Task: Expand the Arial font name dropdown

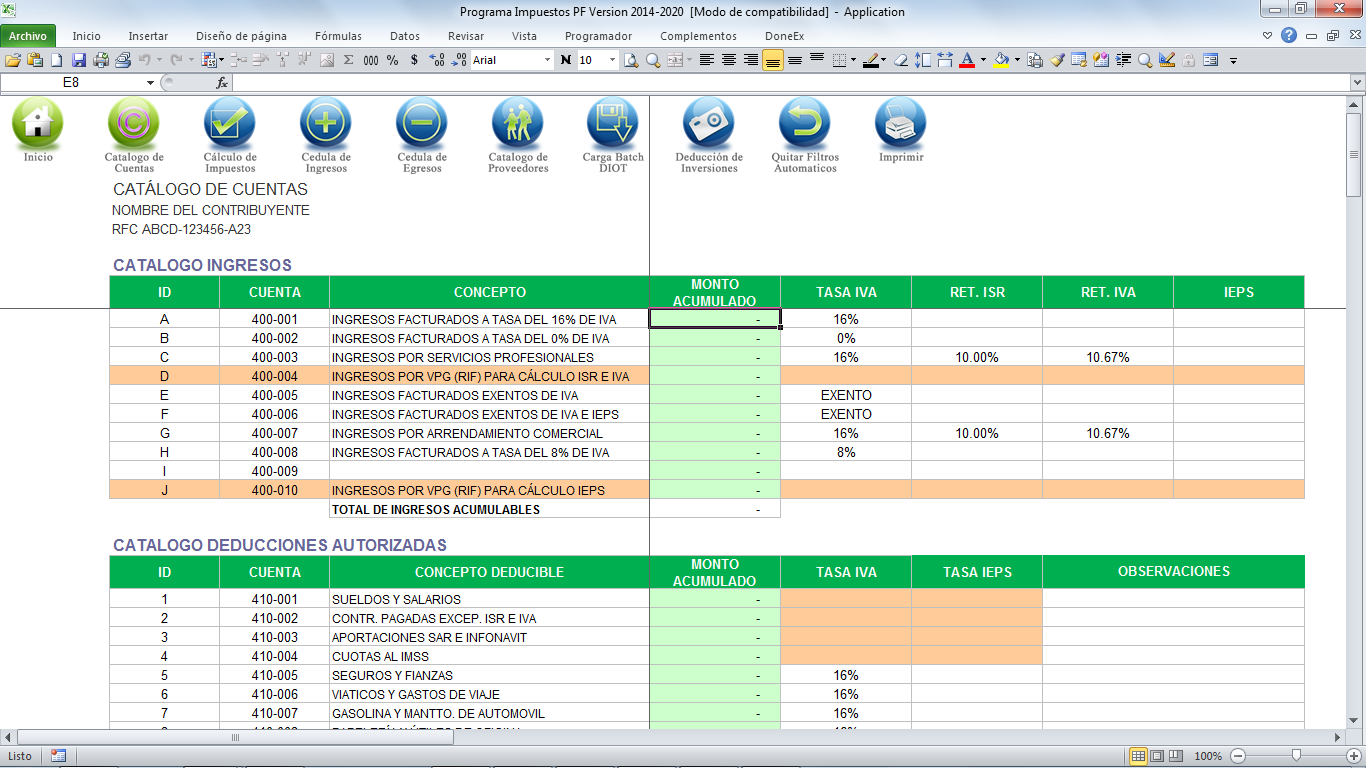Action: tap(547, 60)
